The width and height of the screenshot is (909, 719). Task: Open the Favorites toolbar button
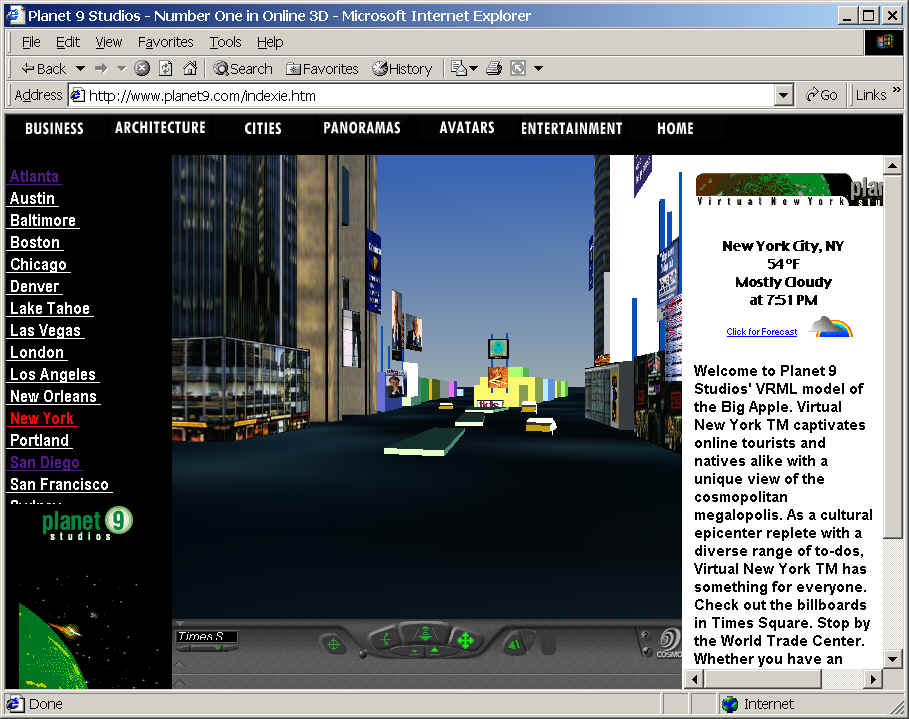[322, 69]
